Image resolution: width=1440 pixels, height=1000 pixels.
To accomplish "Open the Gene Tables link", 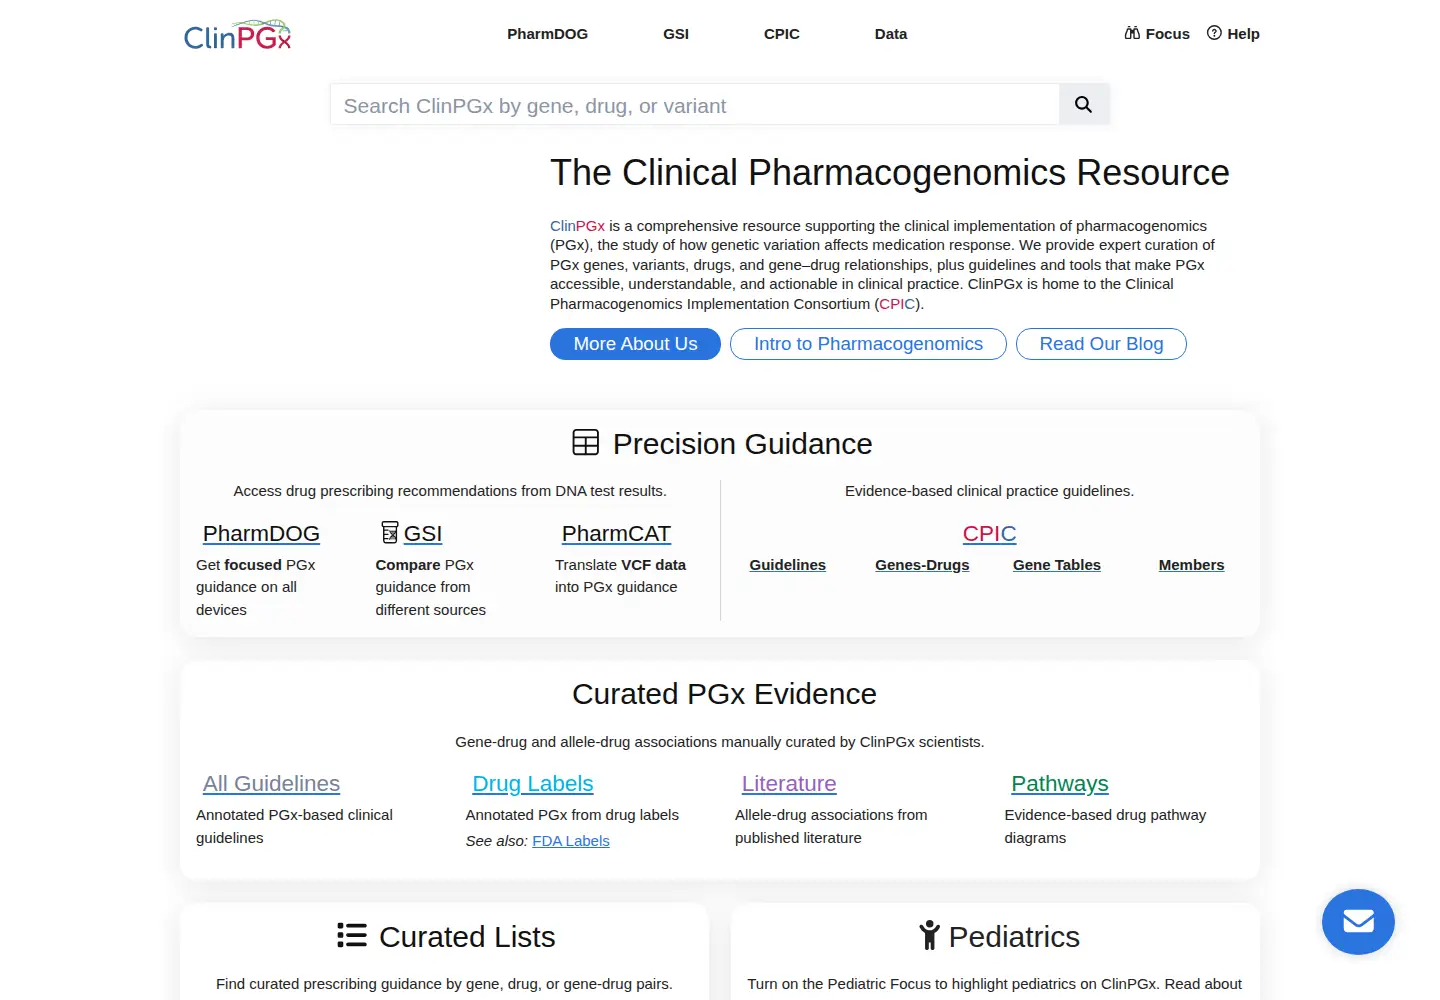I will click(1057, 565).
